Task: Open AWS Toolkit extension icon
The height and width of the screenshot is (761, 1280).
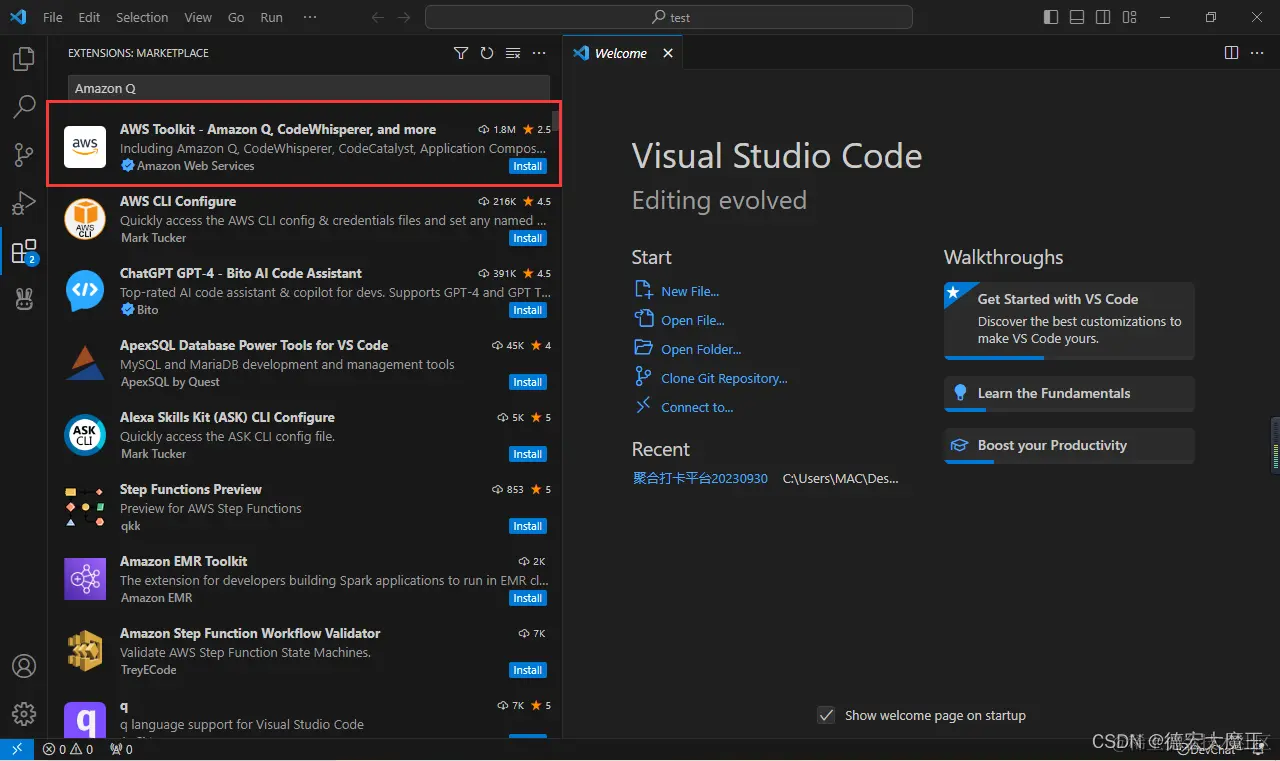Action: 85,146
